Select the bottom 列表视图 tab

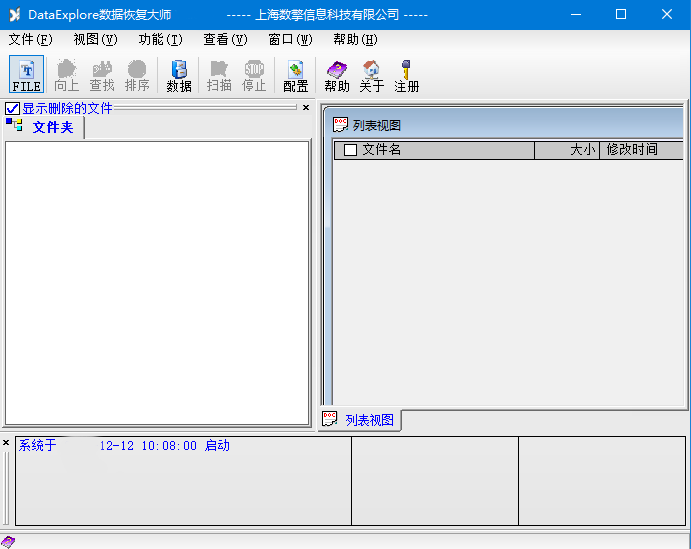tap(359, 420)
